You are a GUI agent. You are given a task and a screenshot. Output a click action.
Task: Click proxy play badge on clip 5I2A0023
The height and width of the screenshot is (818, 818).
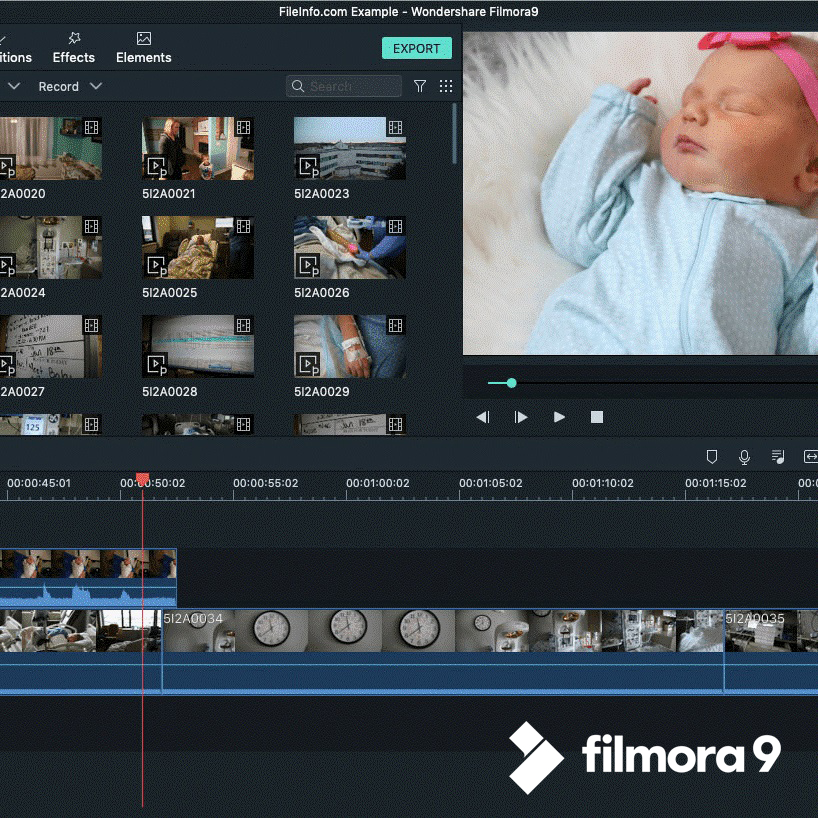[308, 167]
